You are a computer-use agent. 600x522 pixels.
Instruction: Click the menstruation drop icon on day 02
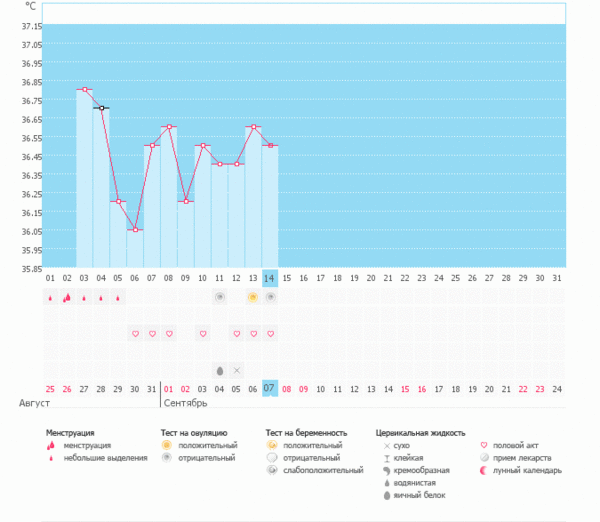[67, 297]
